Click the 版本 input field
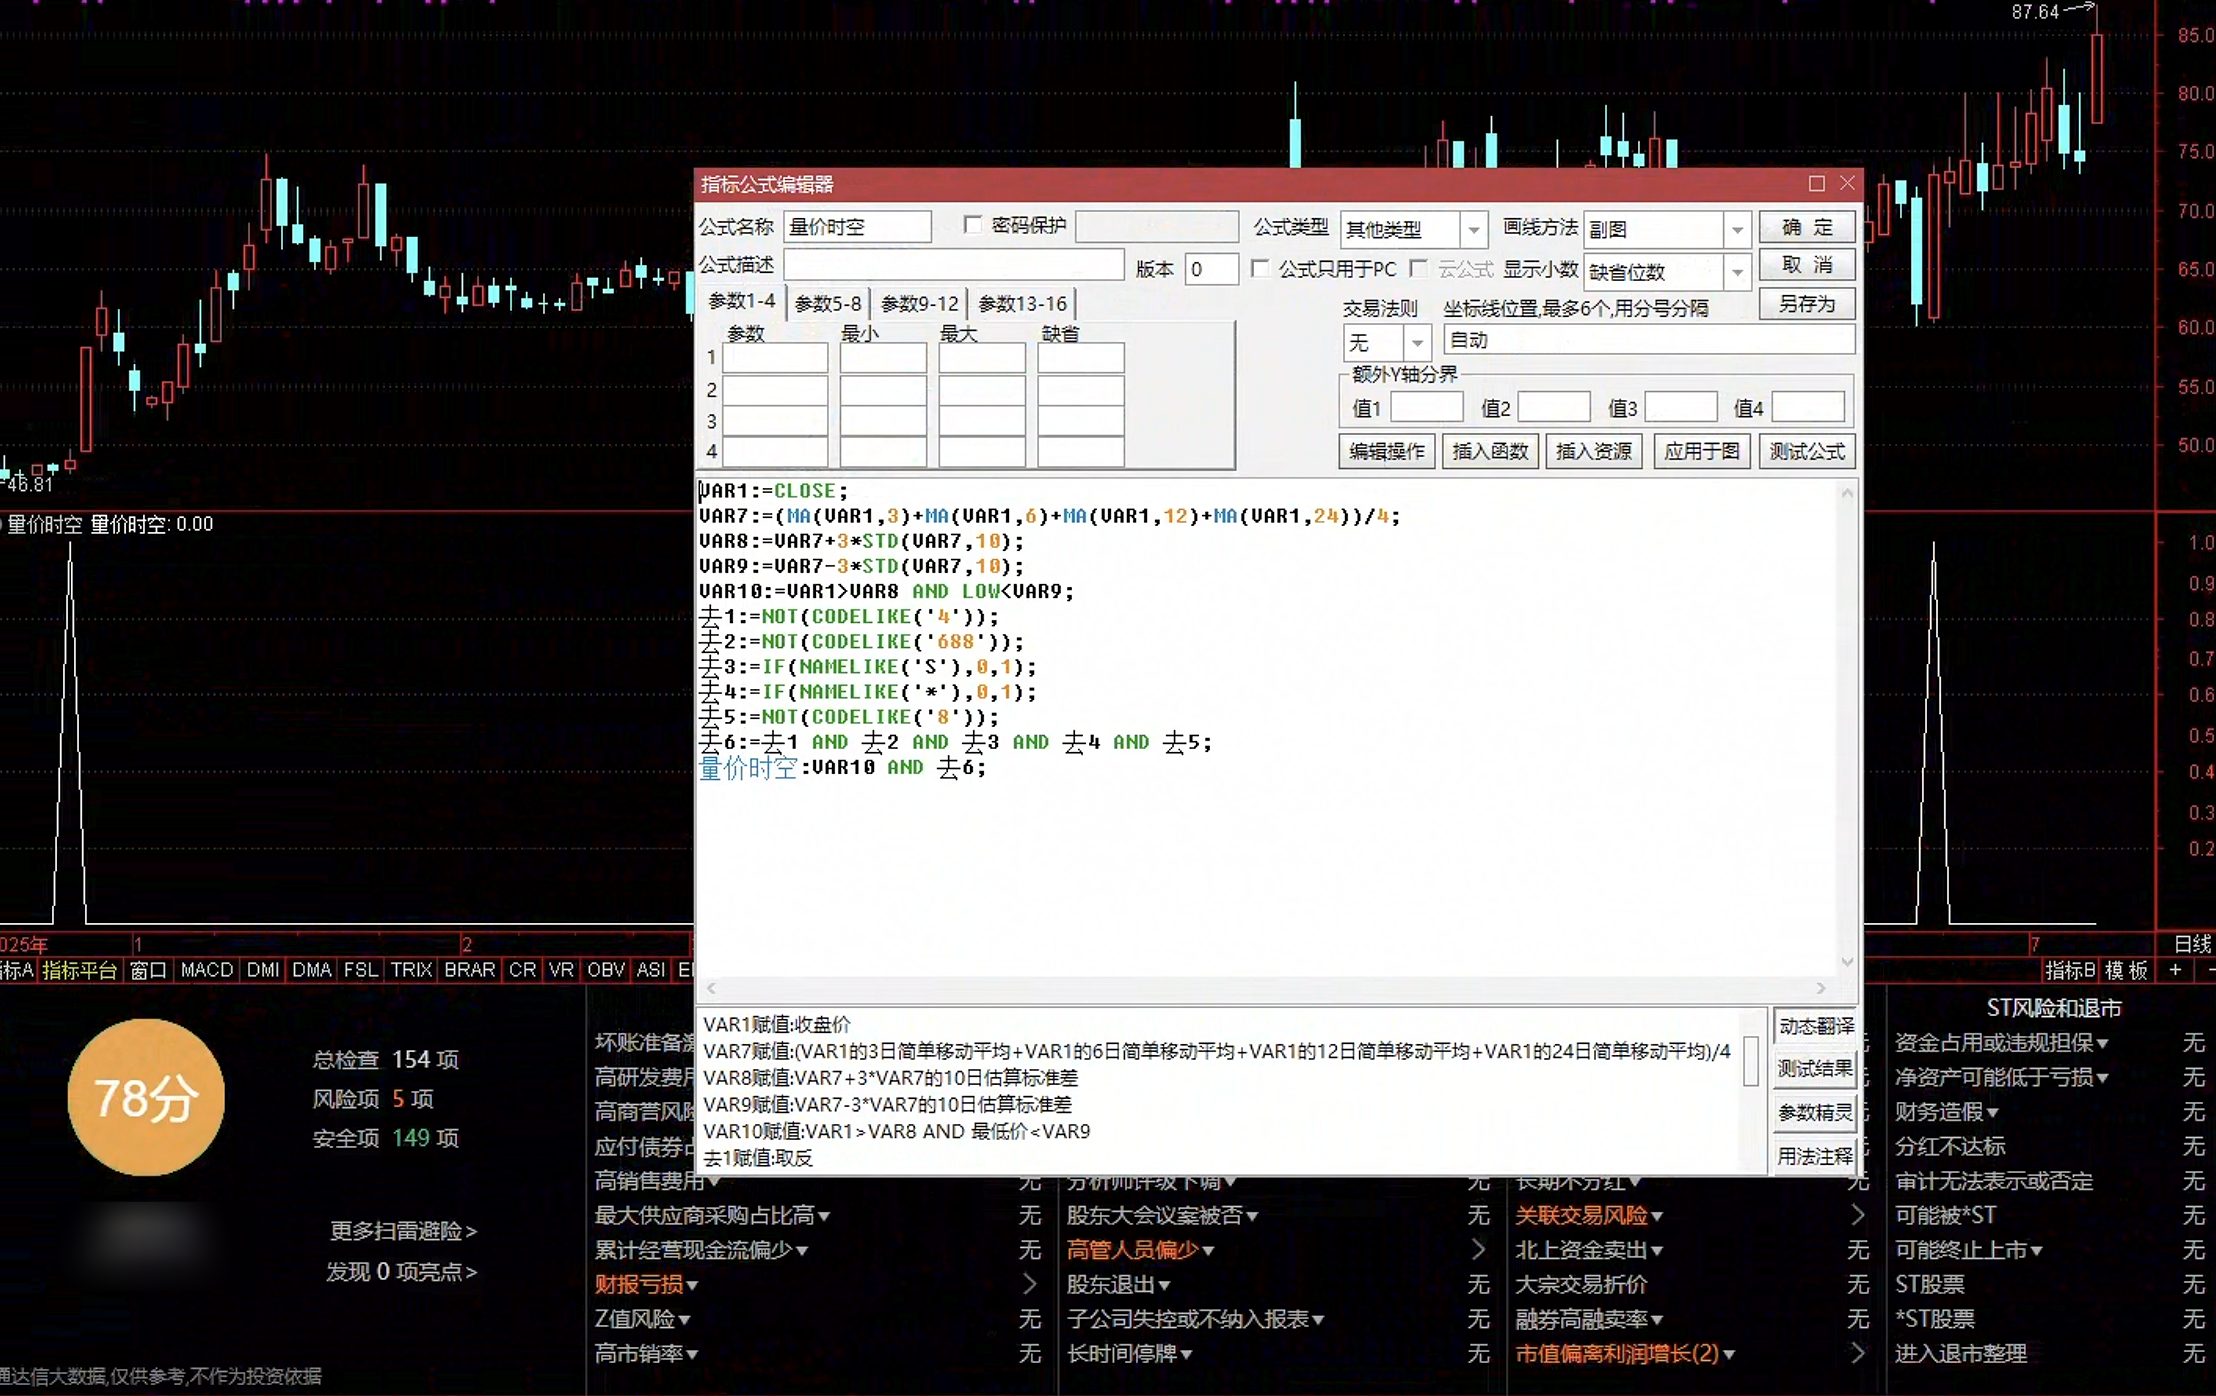This screenshot has width=2216, height=1396. (1212, 269)
